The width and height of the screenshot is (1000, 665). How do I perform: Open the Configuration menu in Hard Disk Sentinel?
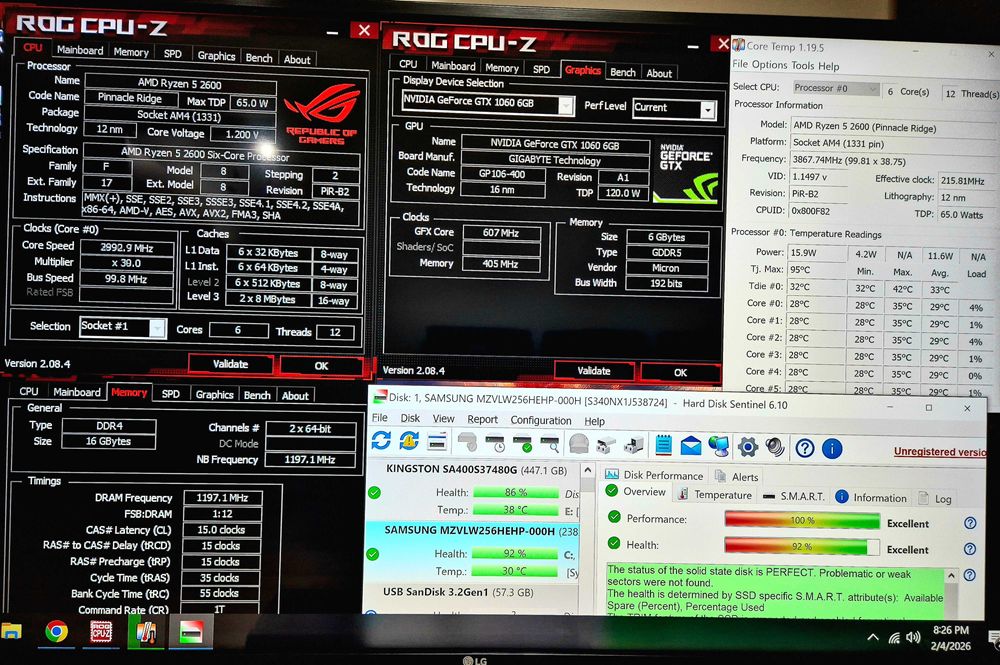(x=541, y=420)
